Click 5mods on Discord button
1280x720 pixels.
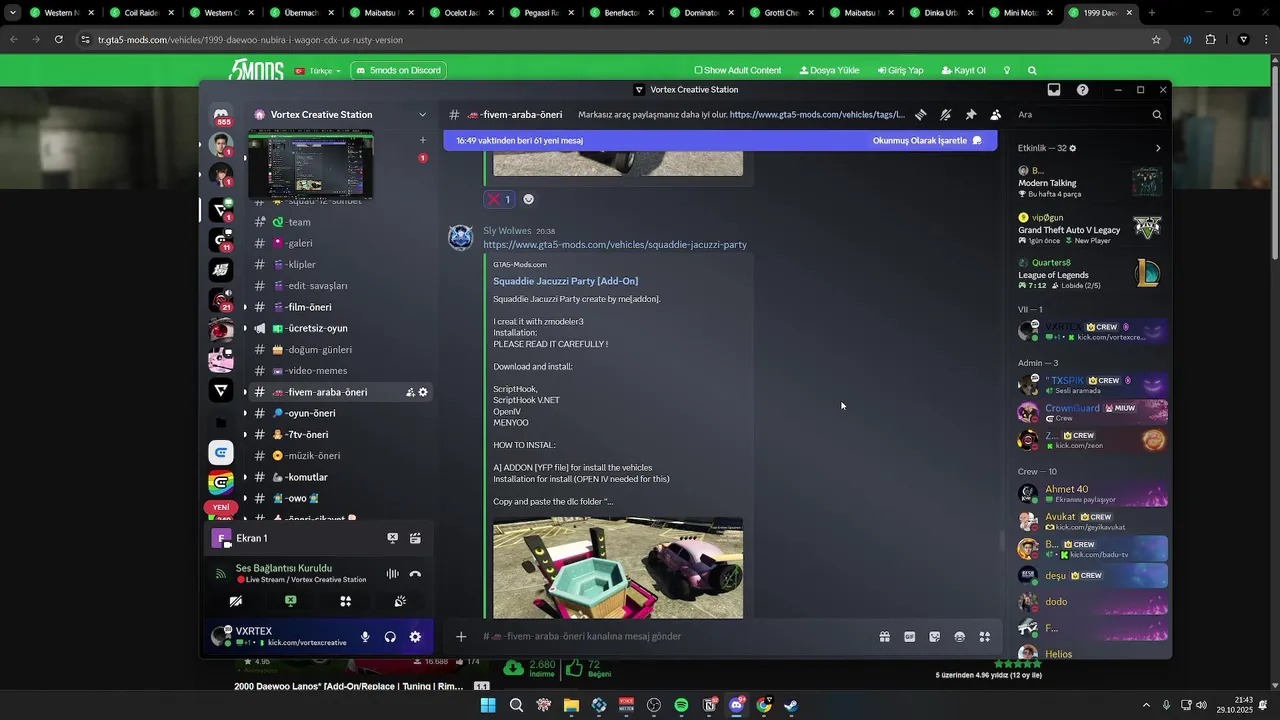click(398, 71)
